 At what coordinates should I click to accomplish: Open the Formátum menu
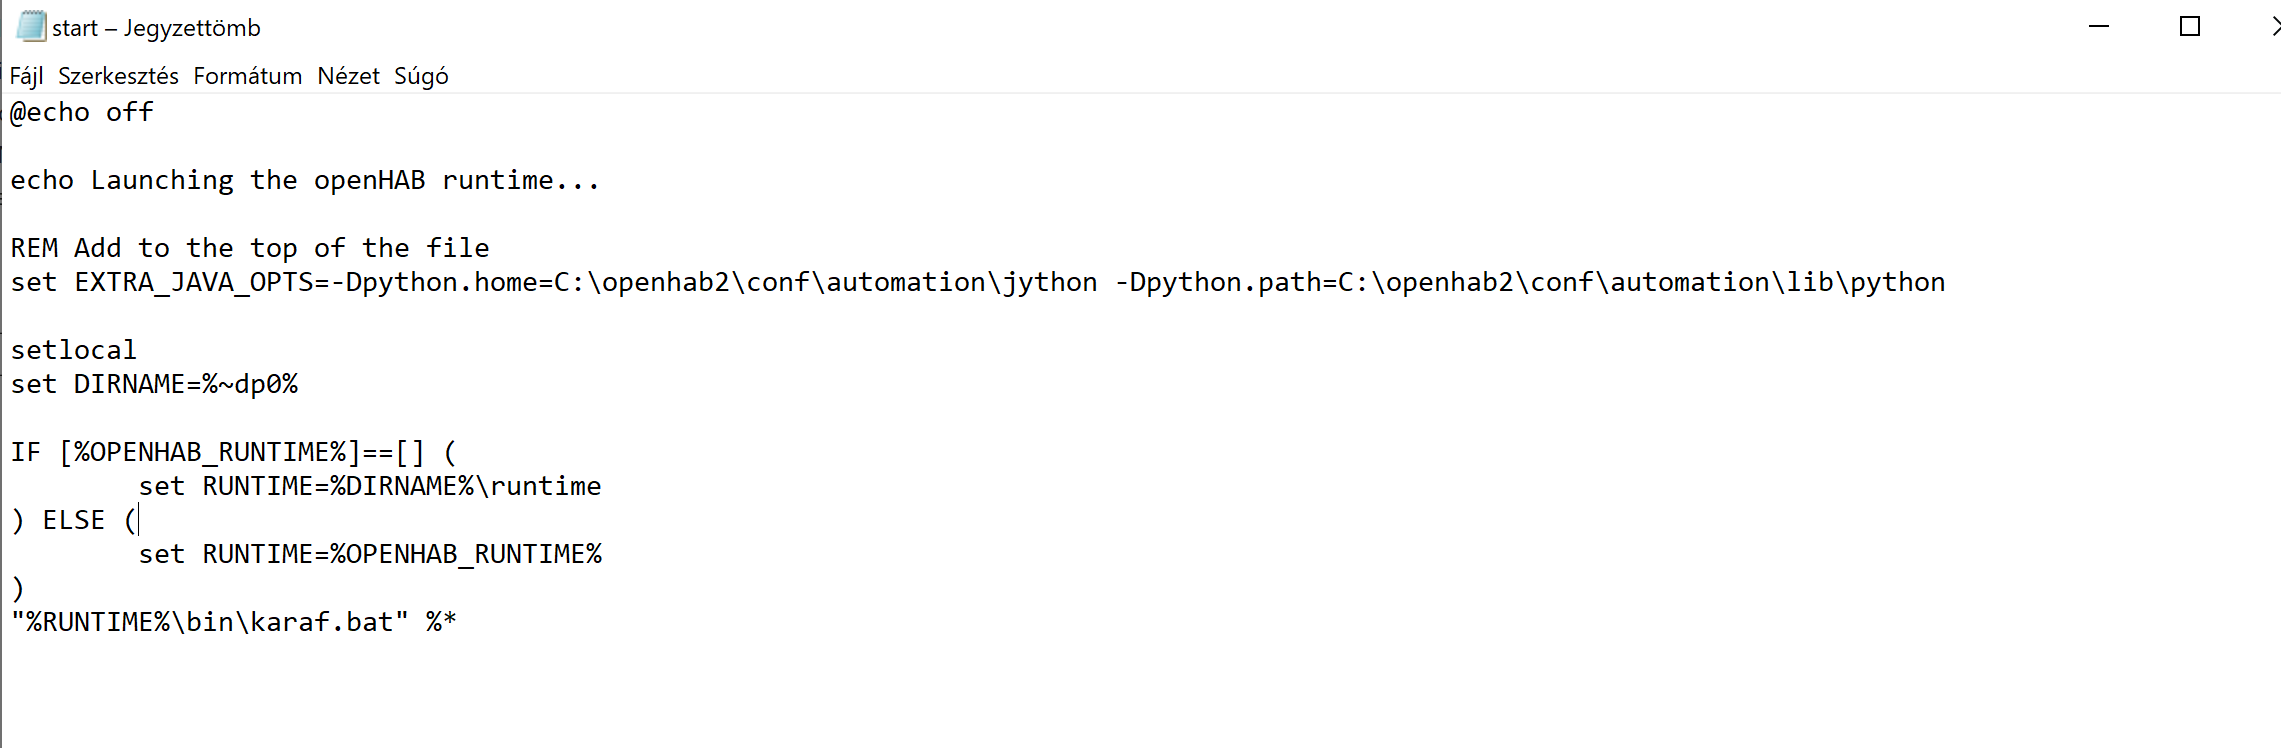[247, 76]
